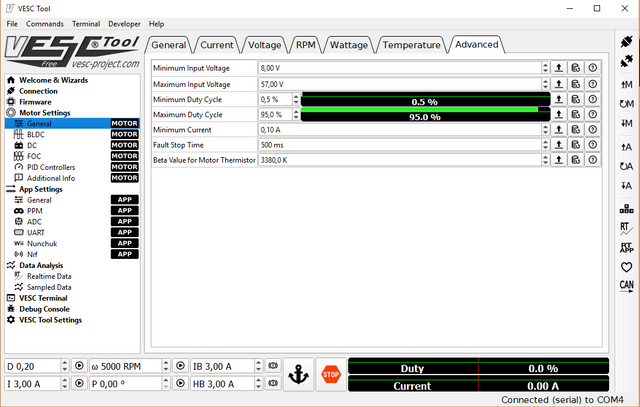Read default value for Minimum Input Voltage

(576, 68)
